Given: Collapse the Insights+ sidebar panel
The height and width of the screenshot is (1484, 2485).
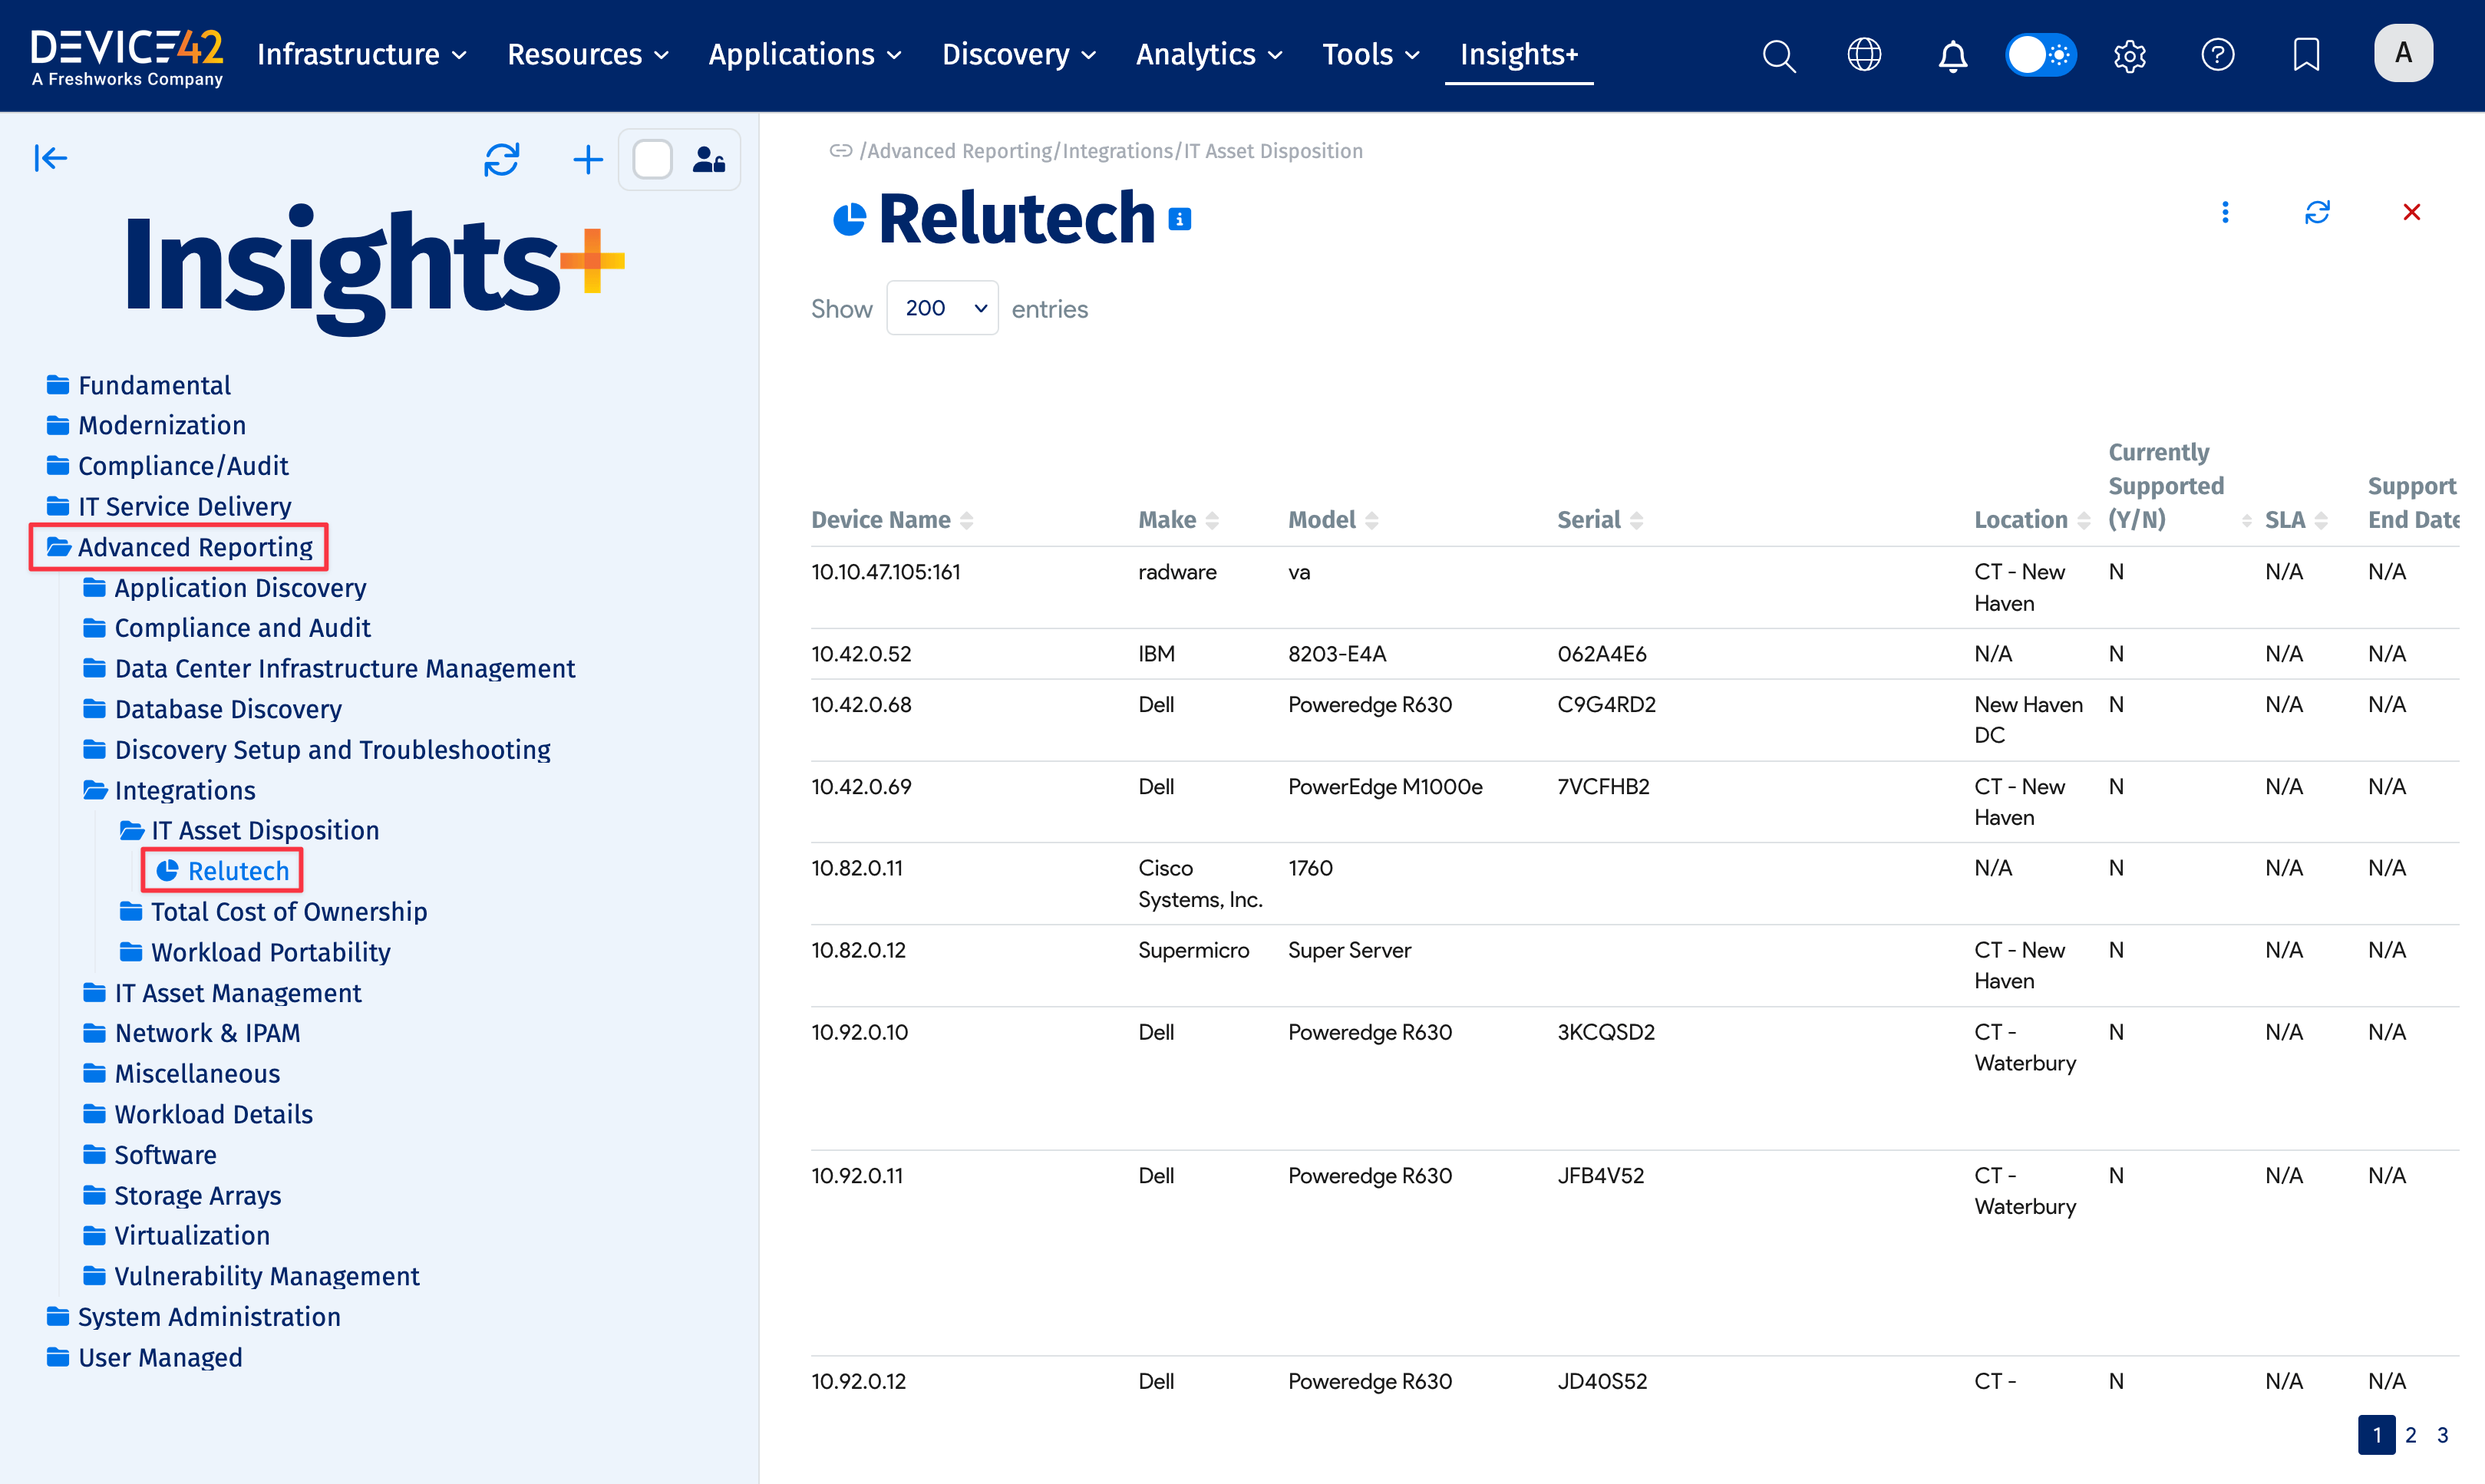Looking at the screenshot, I should point(50,158).
